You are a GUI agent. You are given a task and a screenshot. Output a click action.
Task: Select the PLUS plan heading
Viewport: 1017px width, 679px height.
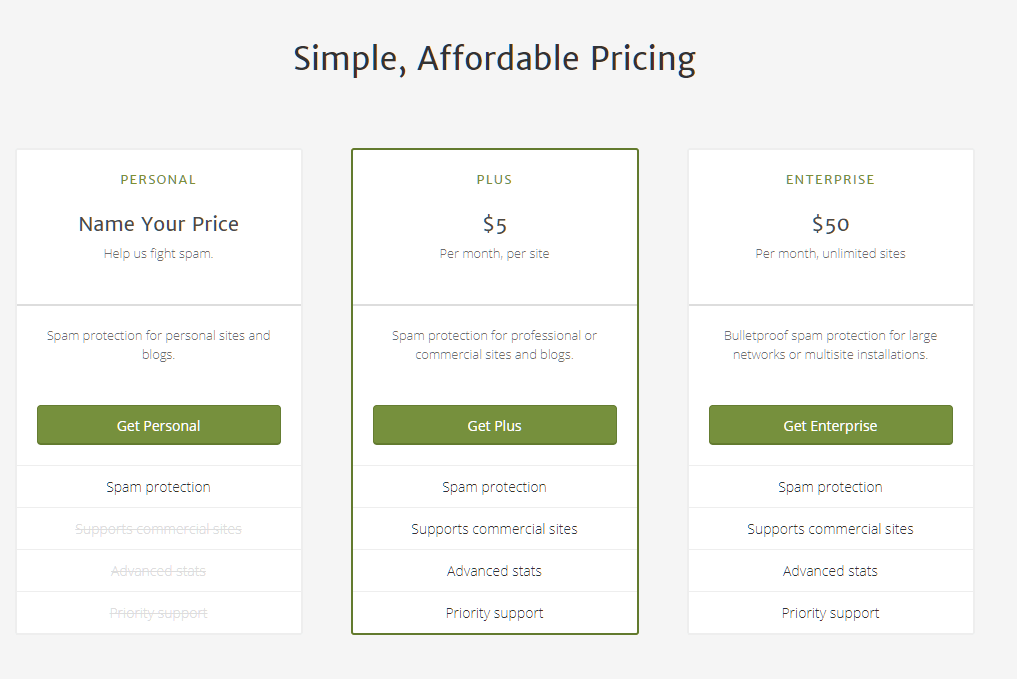(494, 180)
